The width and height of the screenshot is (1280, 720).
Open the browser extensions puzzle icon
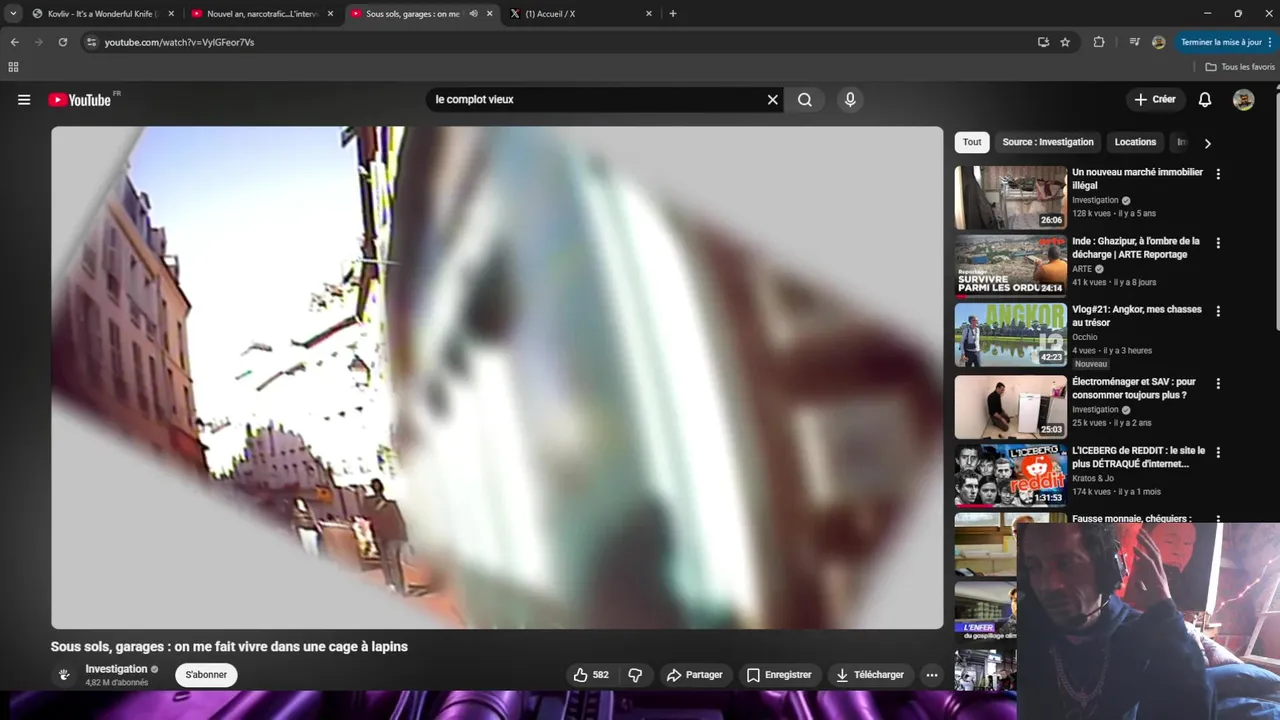[1099, 42]
